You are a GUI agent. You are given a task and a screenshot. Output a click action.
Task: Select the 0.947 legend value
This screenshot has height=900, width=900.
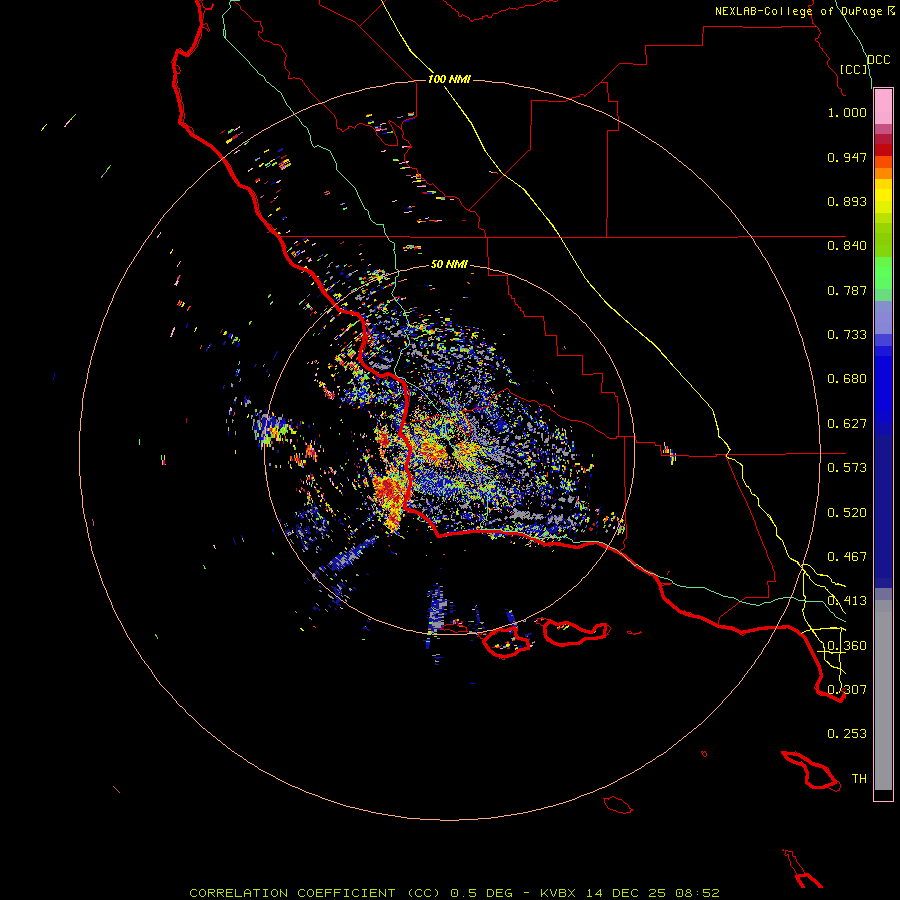coord(847,157)
